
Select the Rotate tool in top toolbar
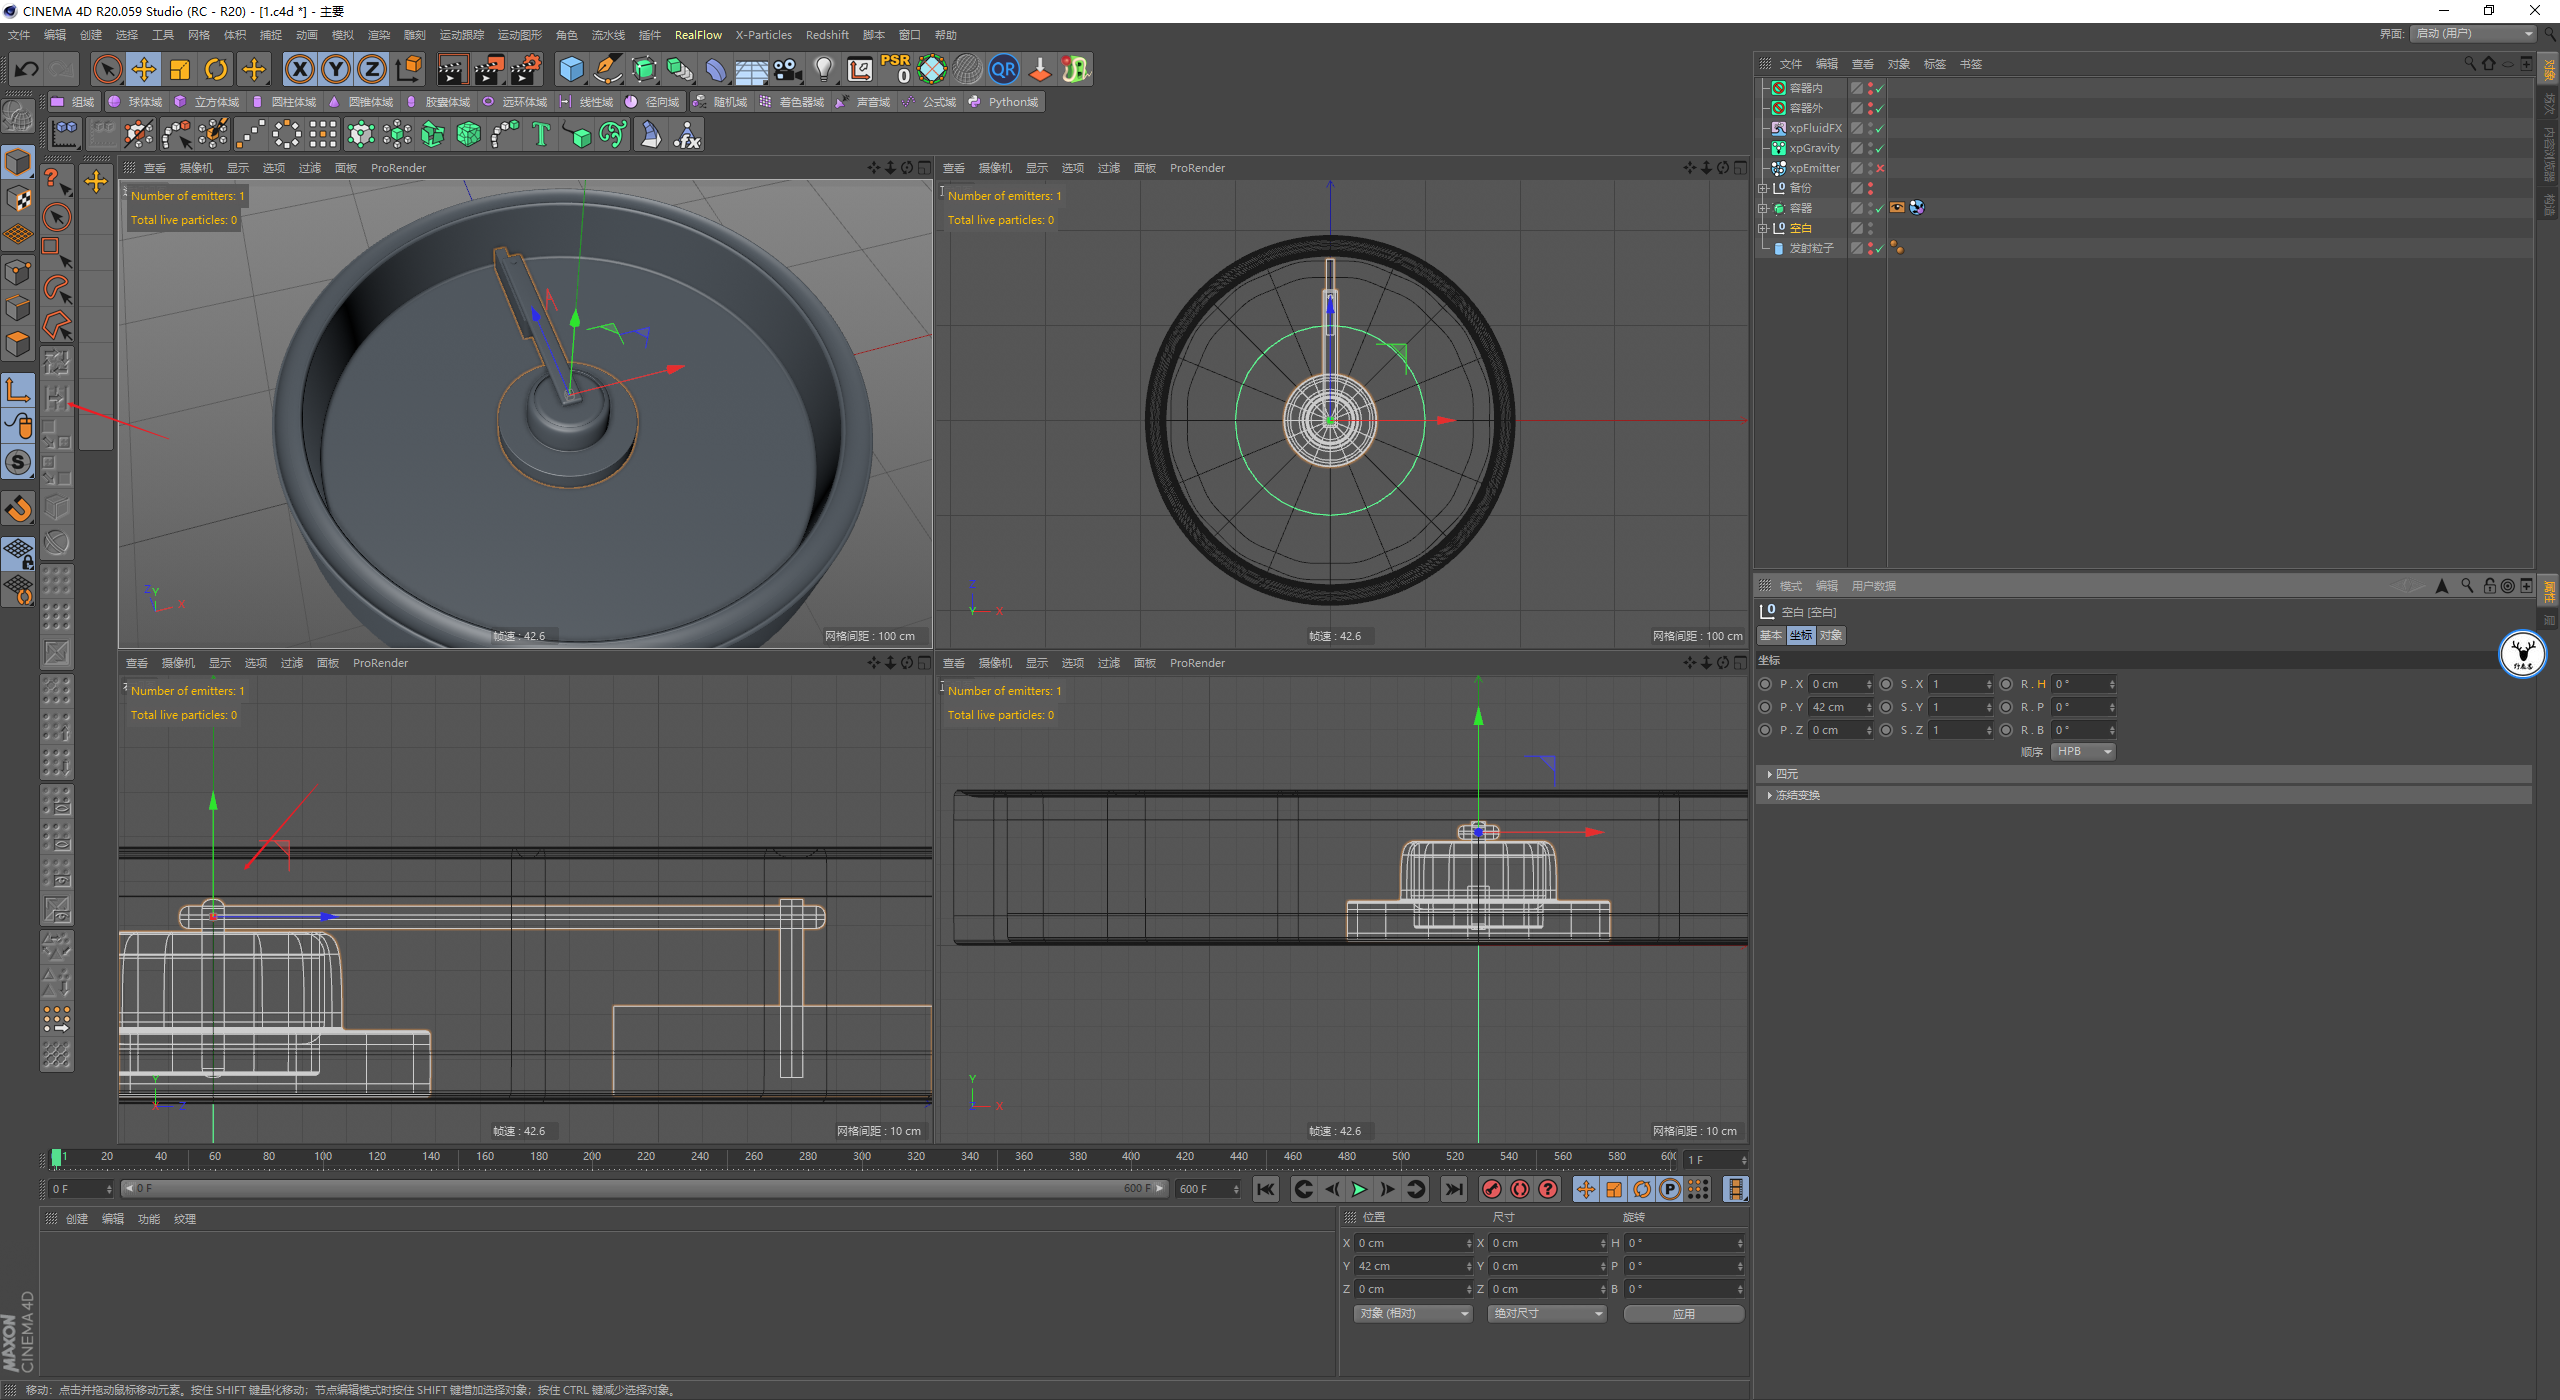[x=216, y=69]
